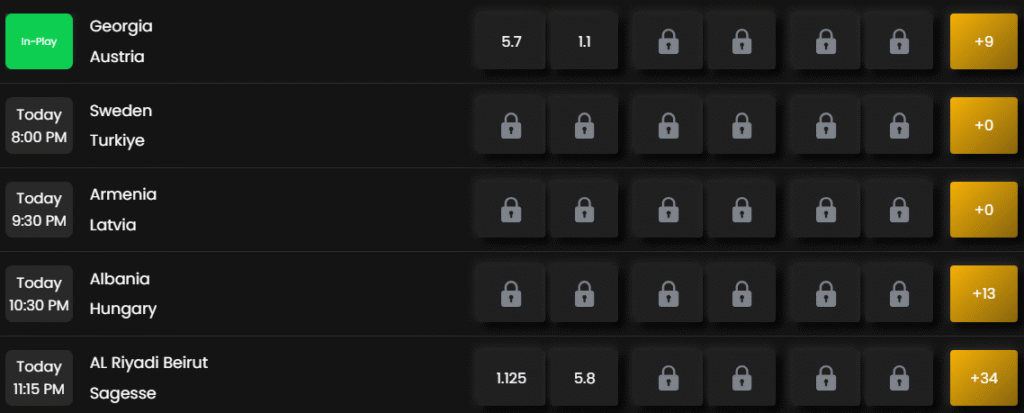Viewport: 1024px width, 413px height.
Task: Click last lock icon in Albania row
Action: click(x=899, y=293)
